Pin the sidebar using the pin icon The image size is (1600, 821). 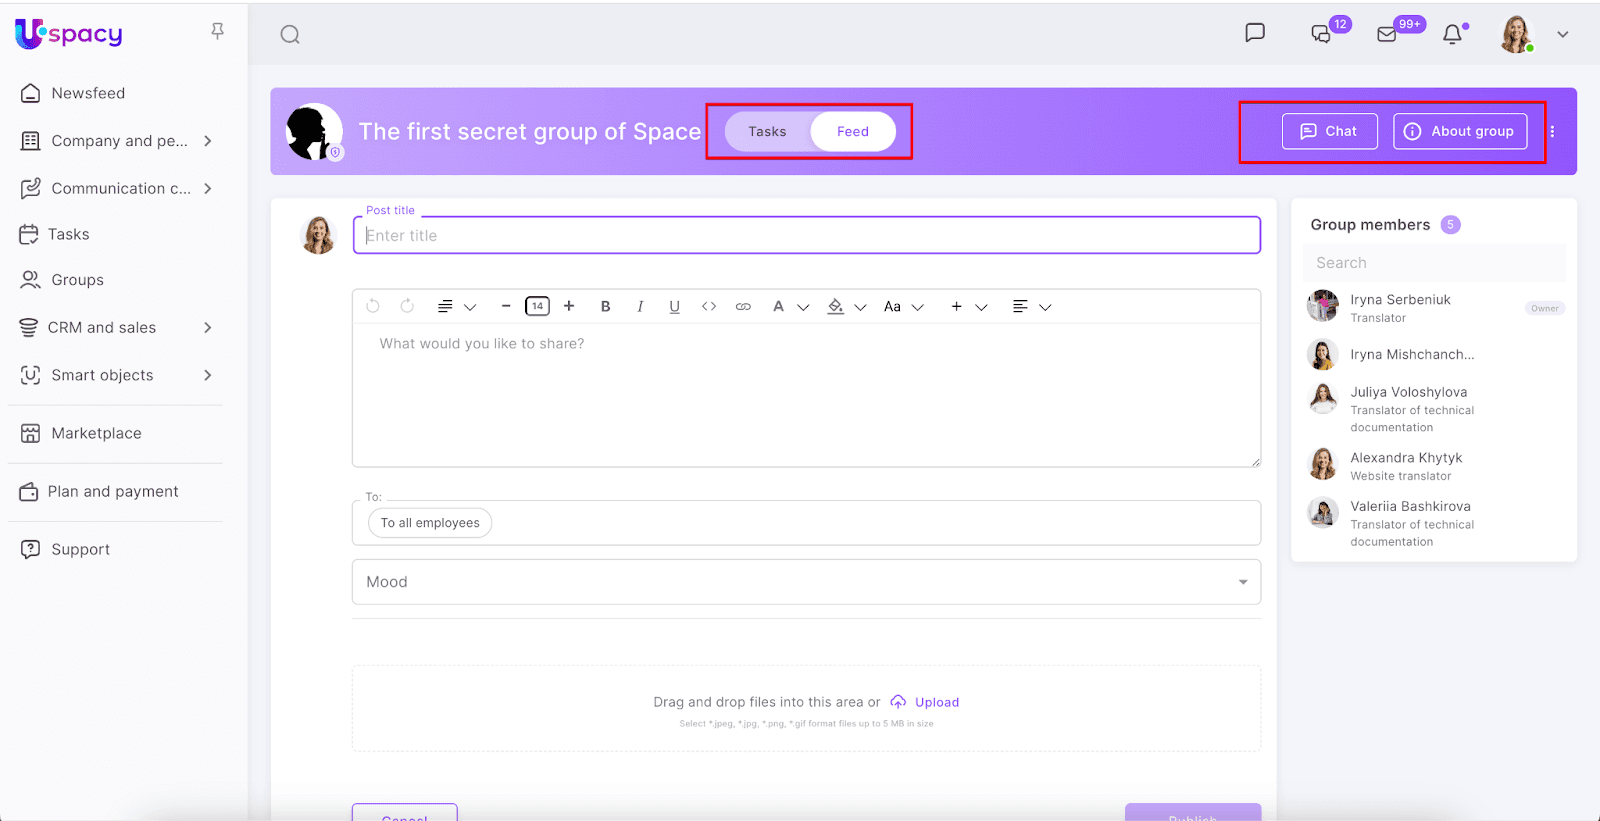pyautogui.click(x=217, y=32)
